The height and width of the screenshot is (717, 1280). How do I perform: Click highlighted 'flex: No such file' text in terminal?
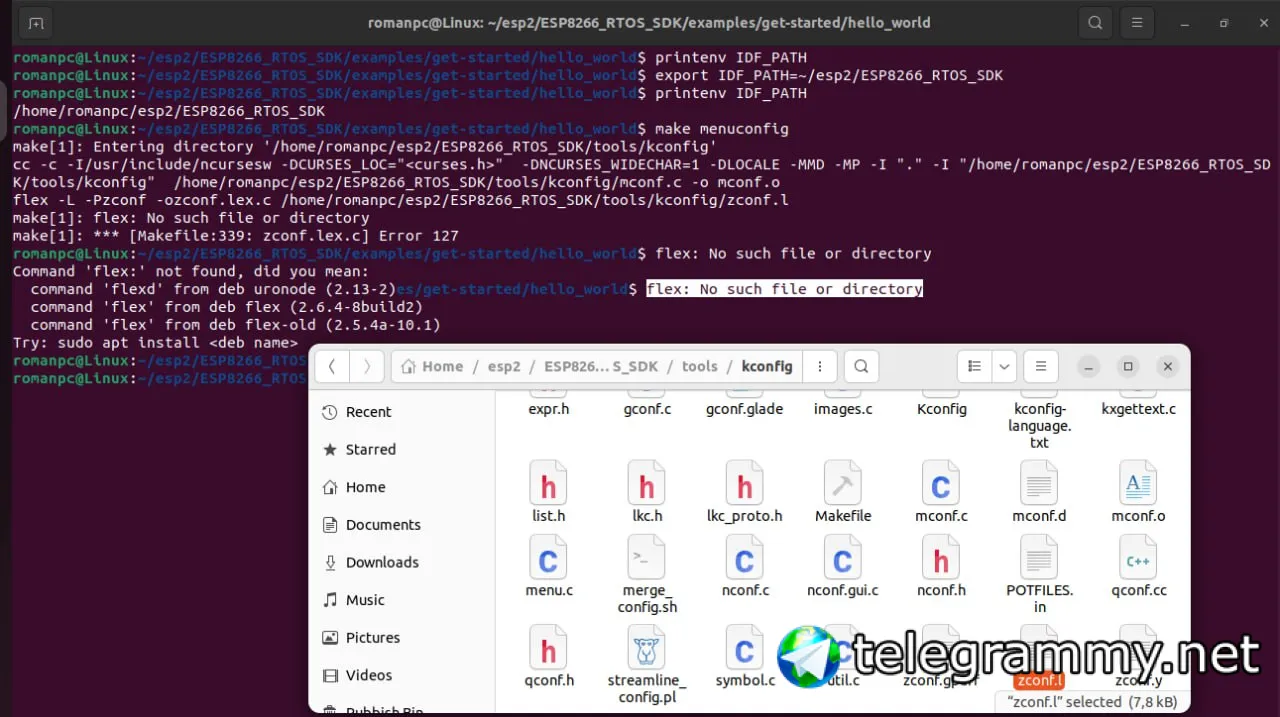click(784, 289)
